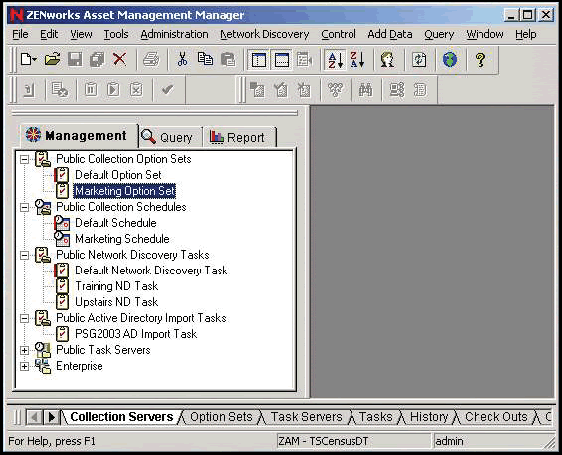
Task: Toggle the top pane layout button
Action: pos(282,60)
